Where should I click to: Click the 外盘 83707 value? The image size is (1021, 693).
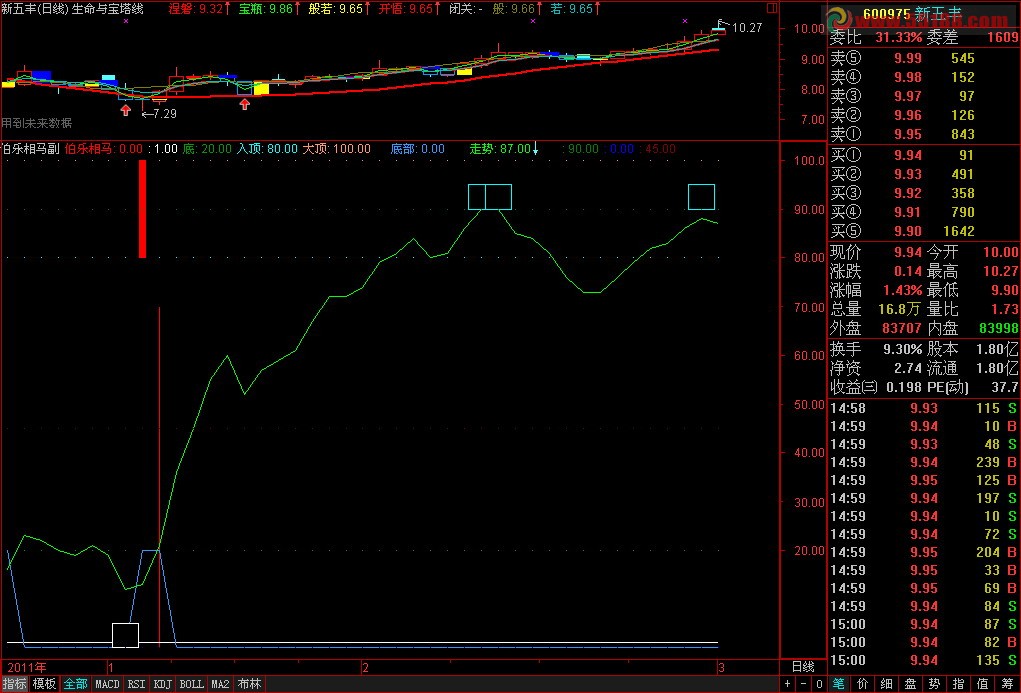tap(902, 328)
